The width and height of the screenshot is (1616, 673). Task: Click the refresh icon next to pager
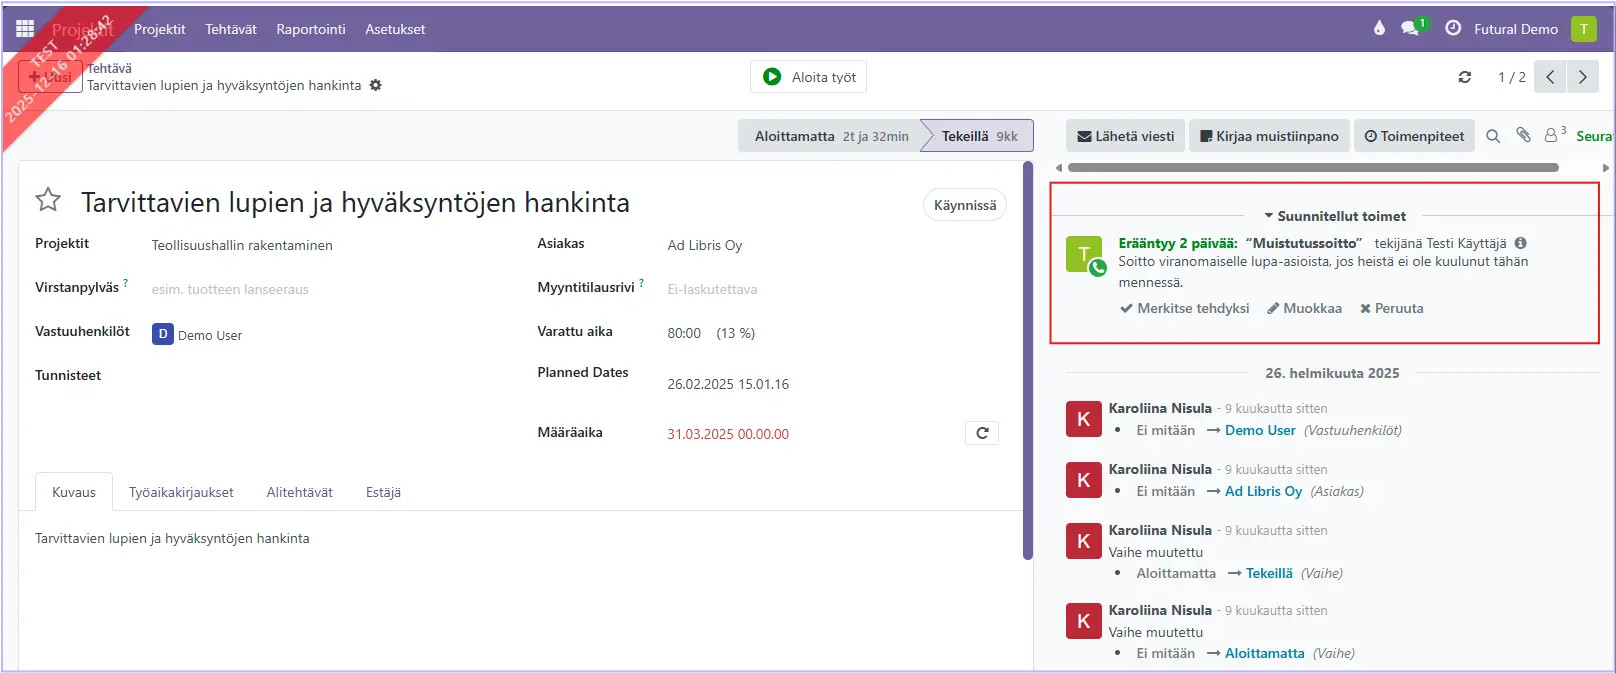1465,77
